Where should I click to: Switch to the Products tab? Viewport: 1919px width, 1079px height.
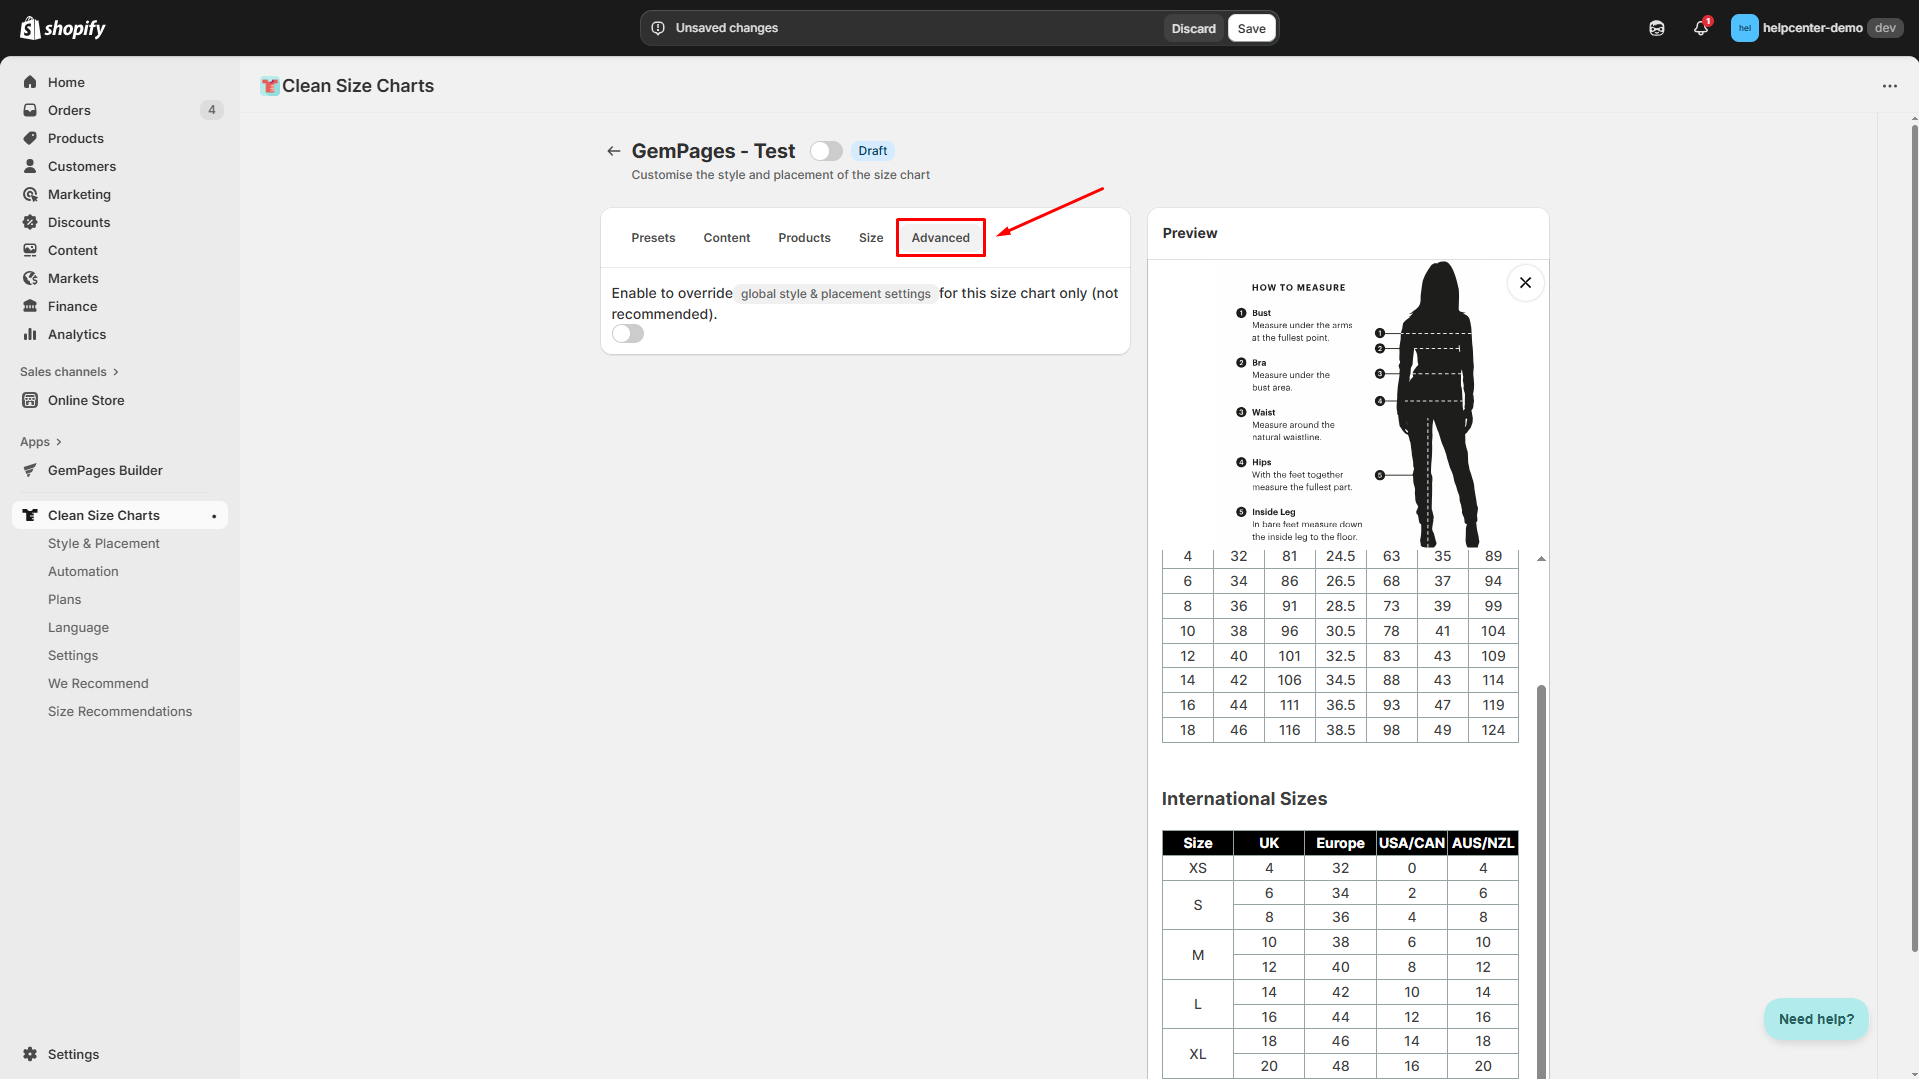804,238
